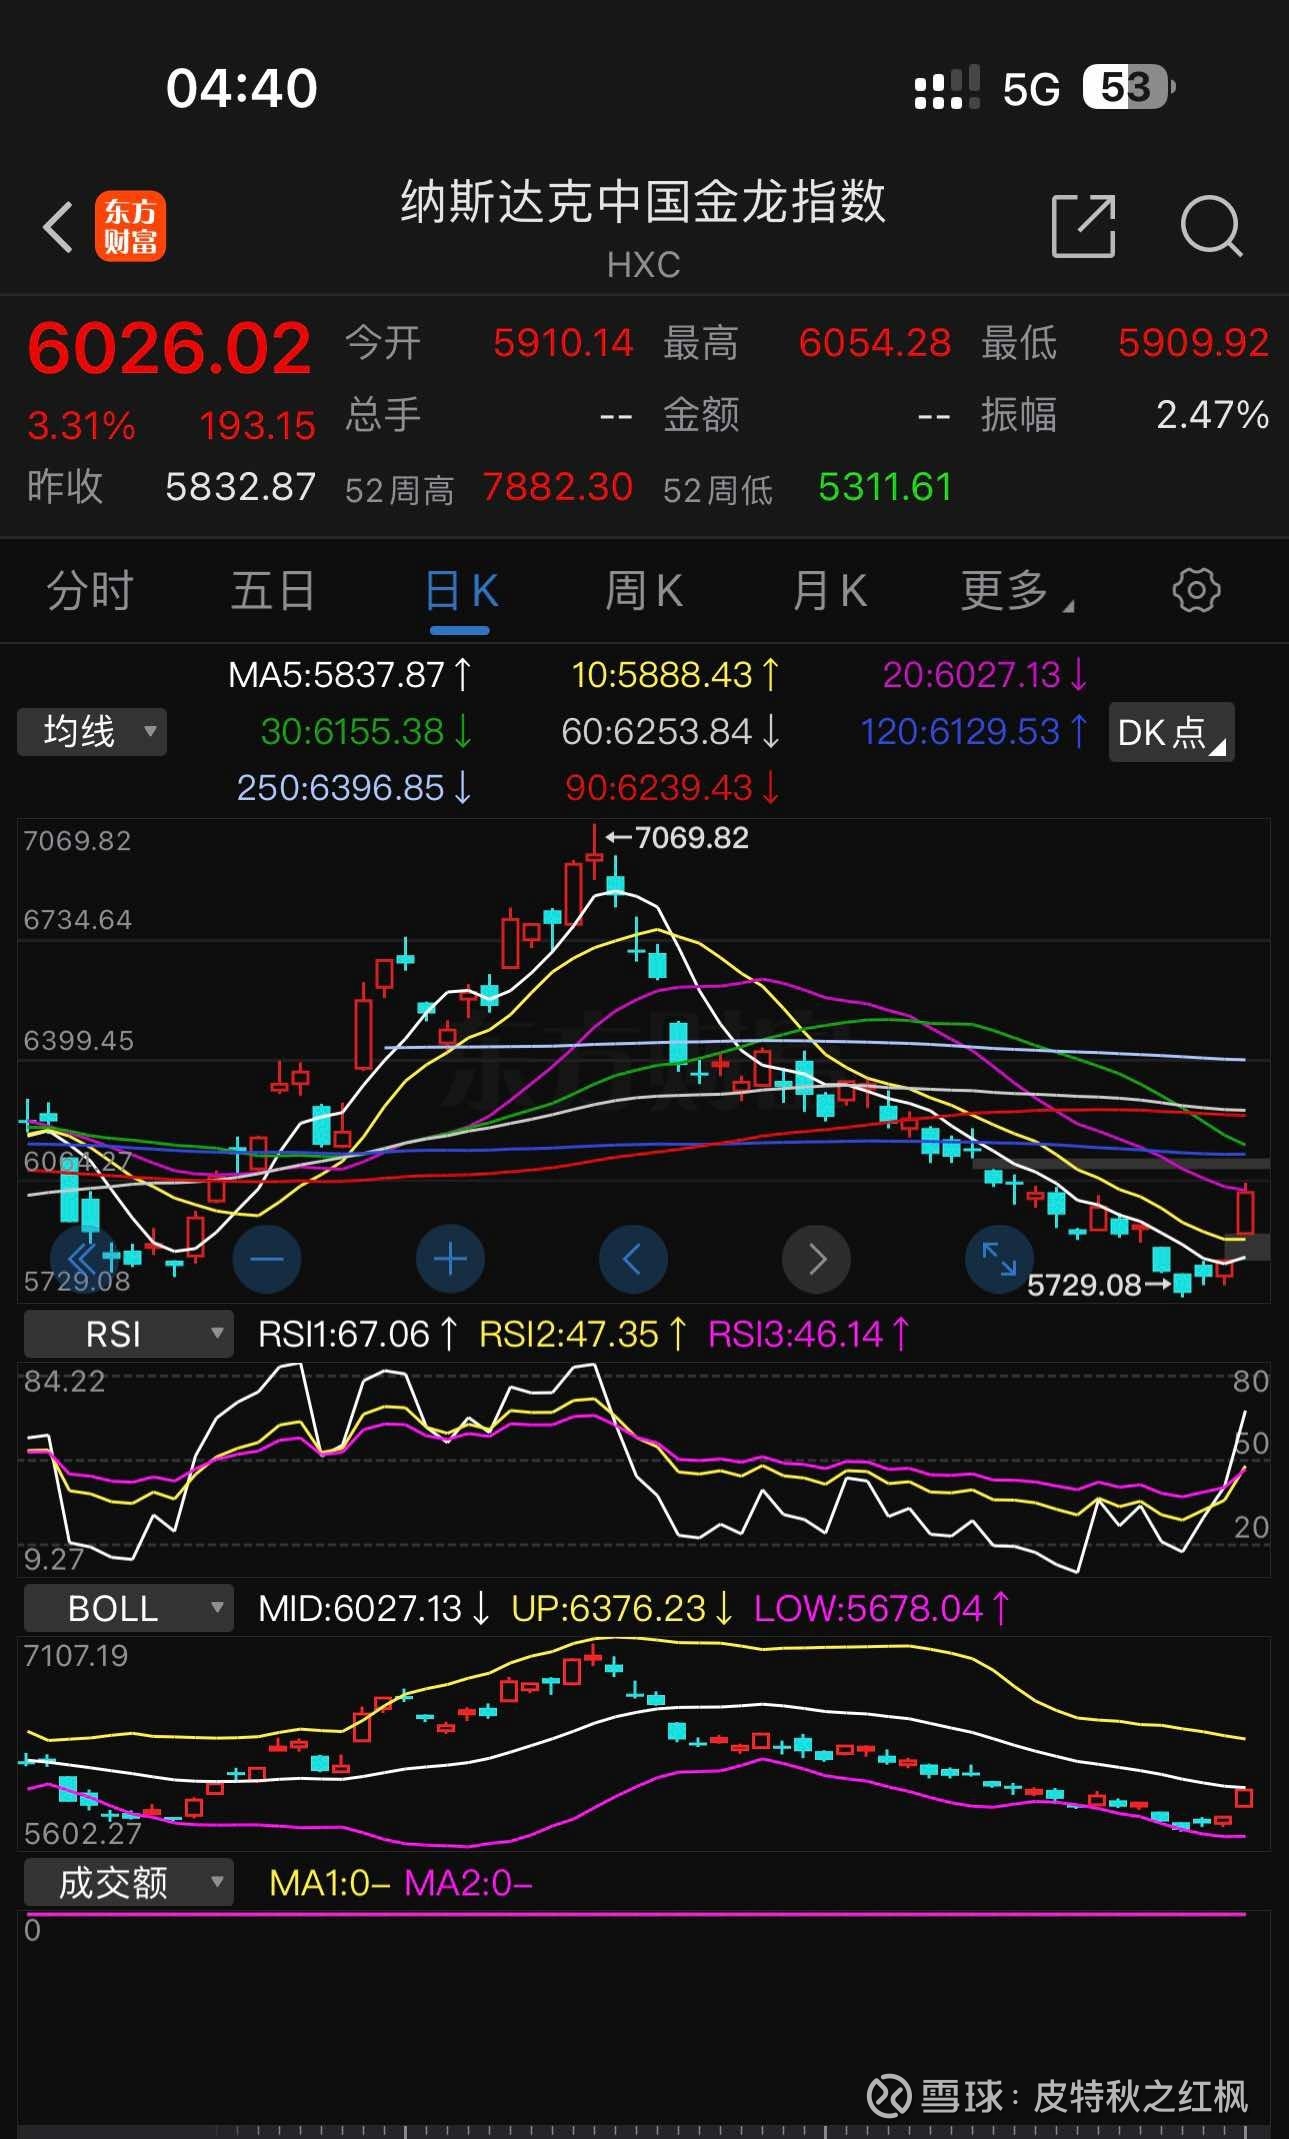Switch to 分时 tab
Screen dimensions: 1289x2139
tap(90, 590)
